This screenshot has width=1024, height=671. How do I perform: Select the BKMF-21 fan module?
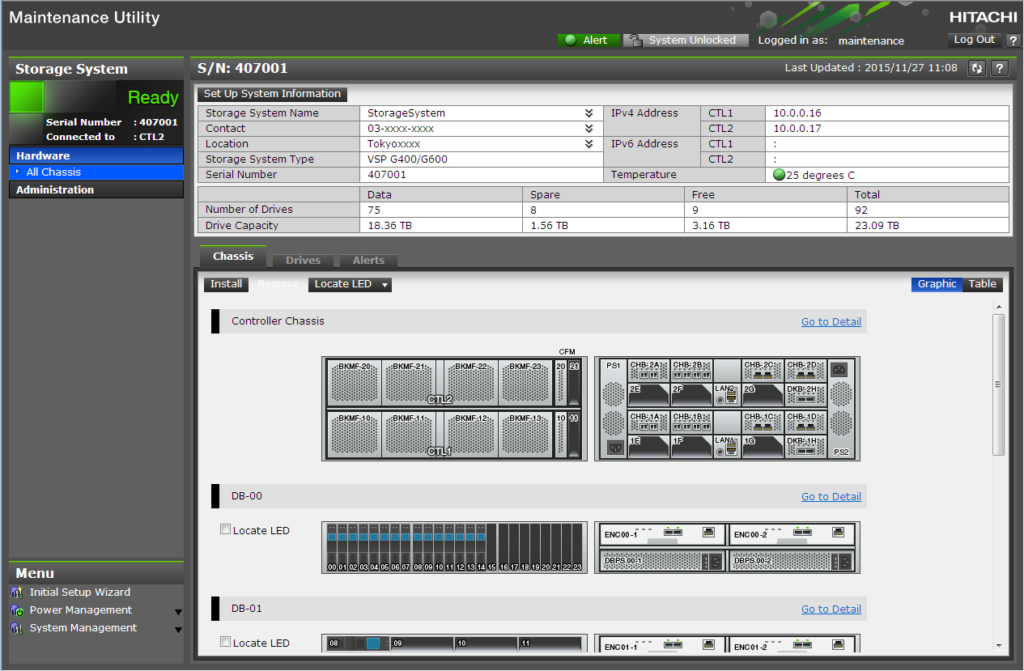(x=409, y=383)
